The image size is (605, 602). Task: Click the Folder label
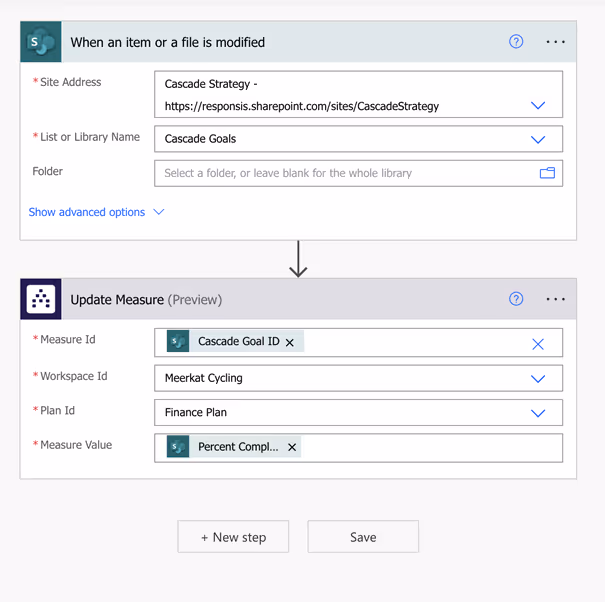[47, 171]
